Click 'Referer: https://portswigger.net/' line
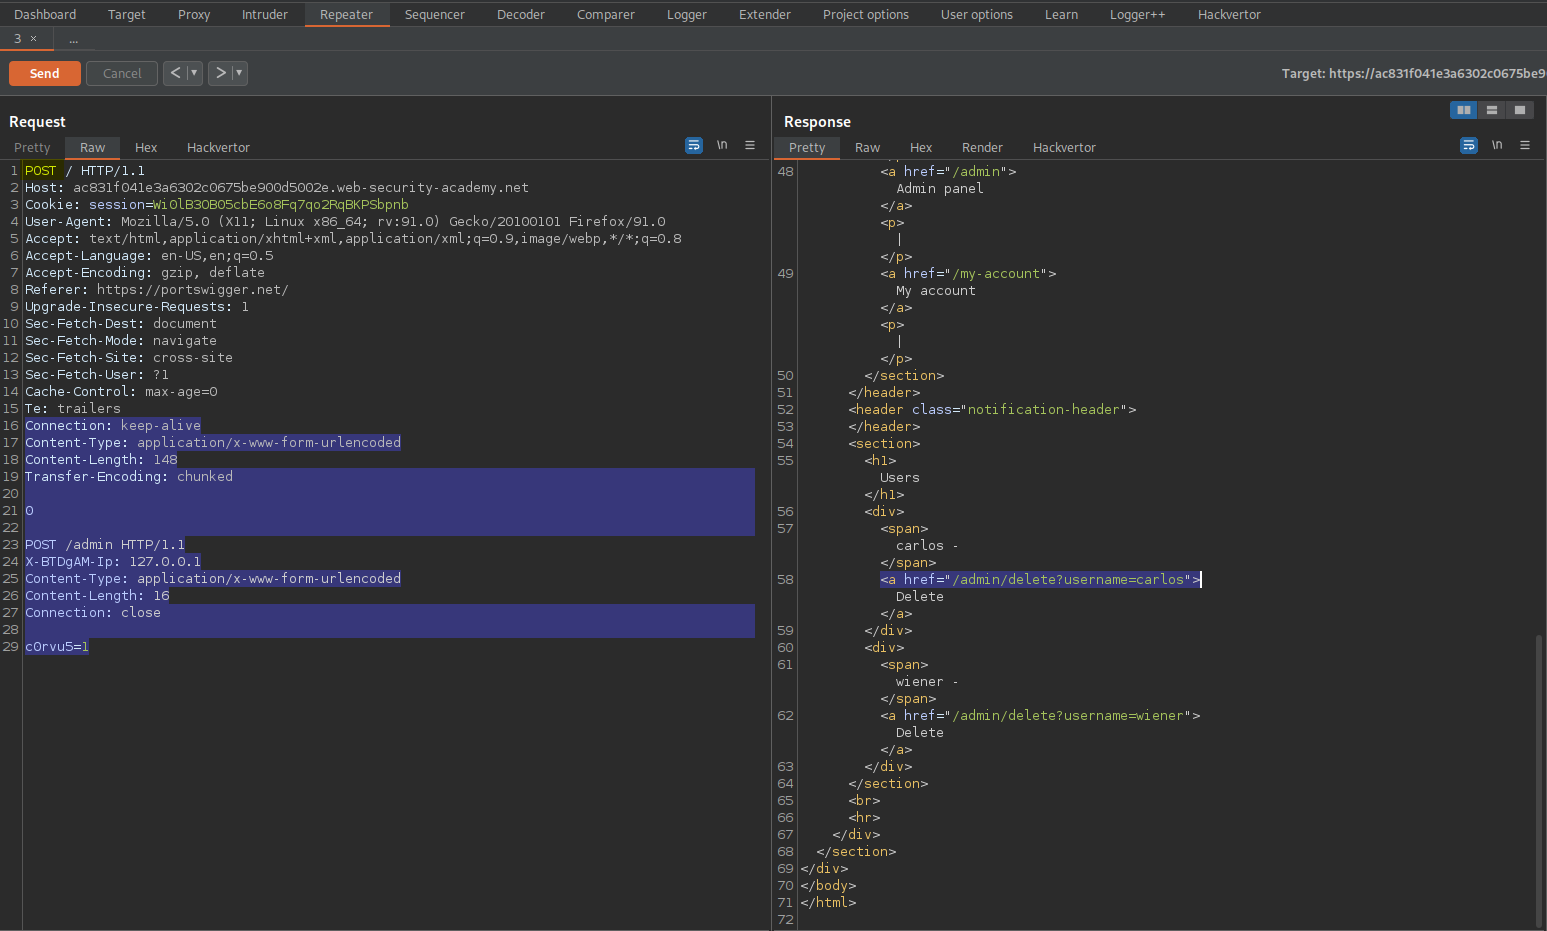This screenshot has width=1547, height=931. click(x=157, y=289)
